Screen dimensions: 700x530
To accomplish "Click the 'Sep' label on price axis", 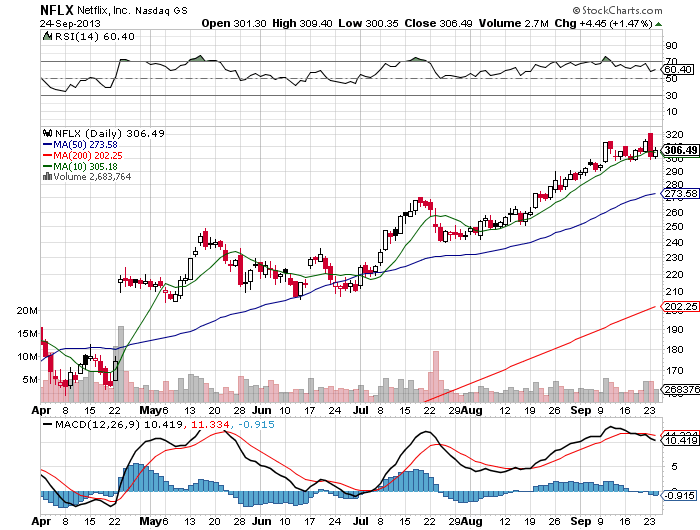I will tap(581, 410).
